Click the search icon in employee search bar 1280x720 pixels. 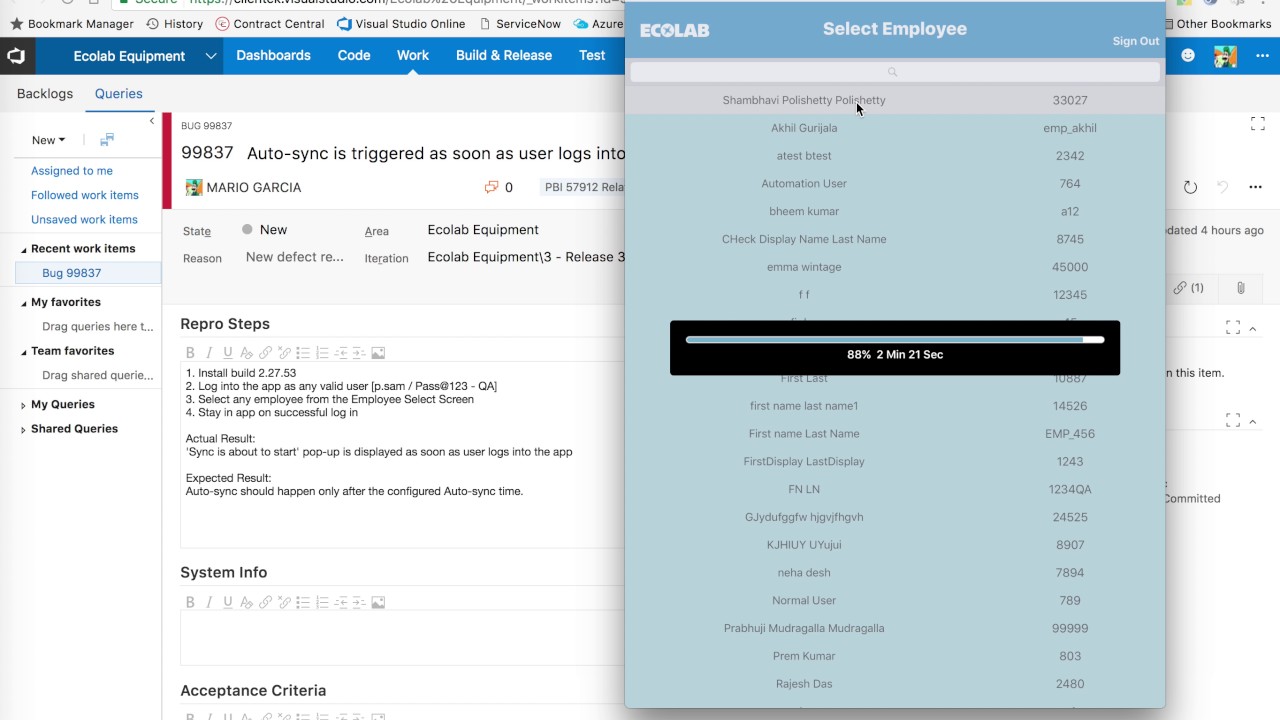point(893,72)
